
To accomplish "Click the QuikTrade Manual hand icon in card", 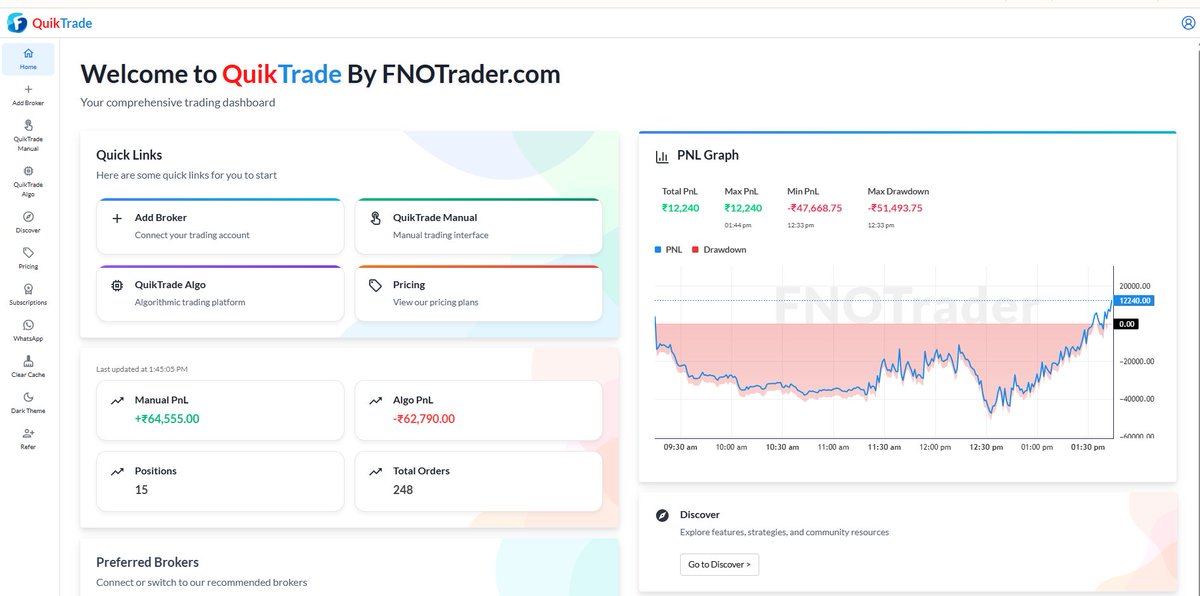I will 375,218.
